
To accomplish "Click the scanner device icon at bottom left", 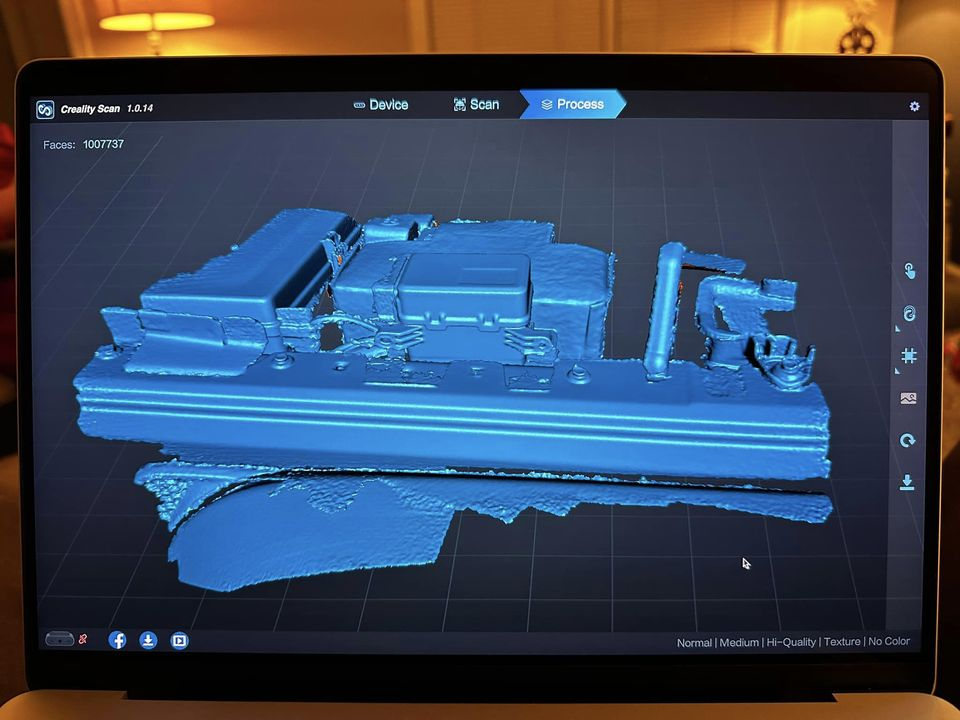I will point(59,639).
